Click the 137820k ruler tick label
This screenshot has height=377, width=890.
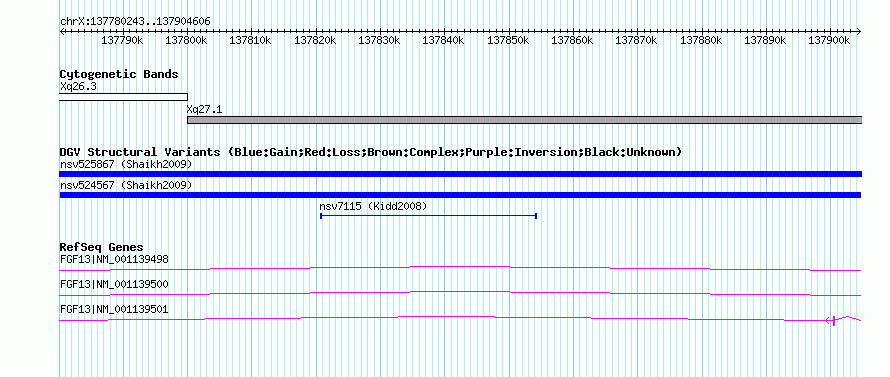315,40
